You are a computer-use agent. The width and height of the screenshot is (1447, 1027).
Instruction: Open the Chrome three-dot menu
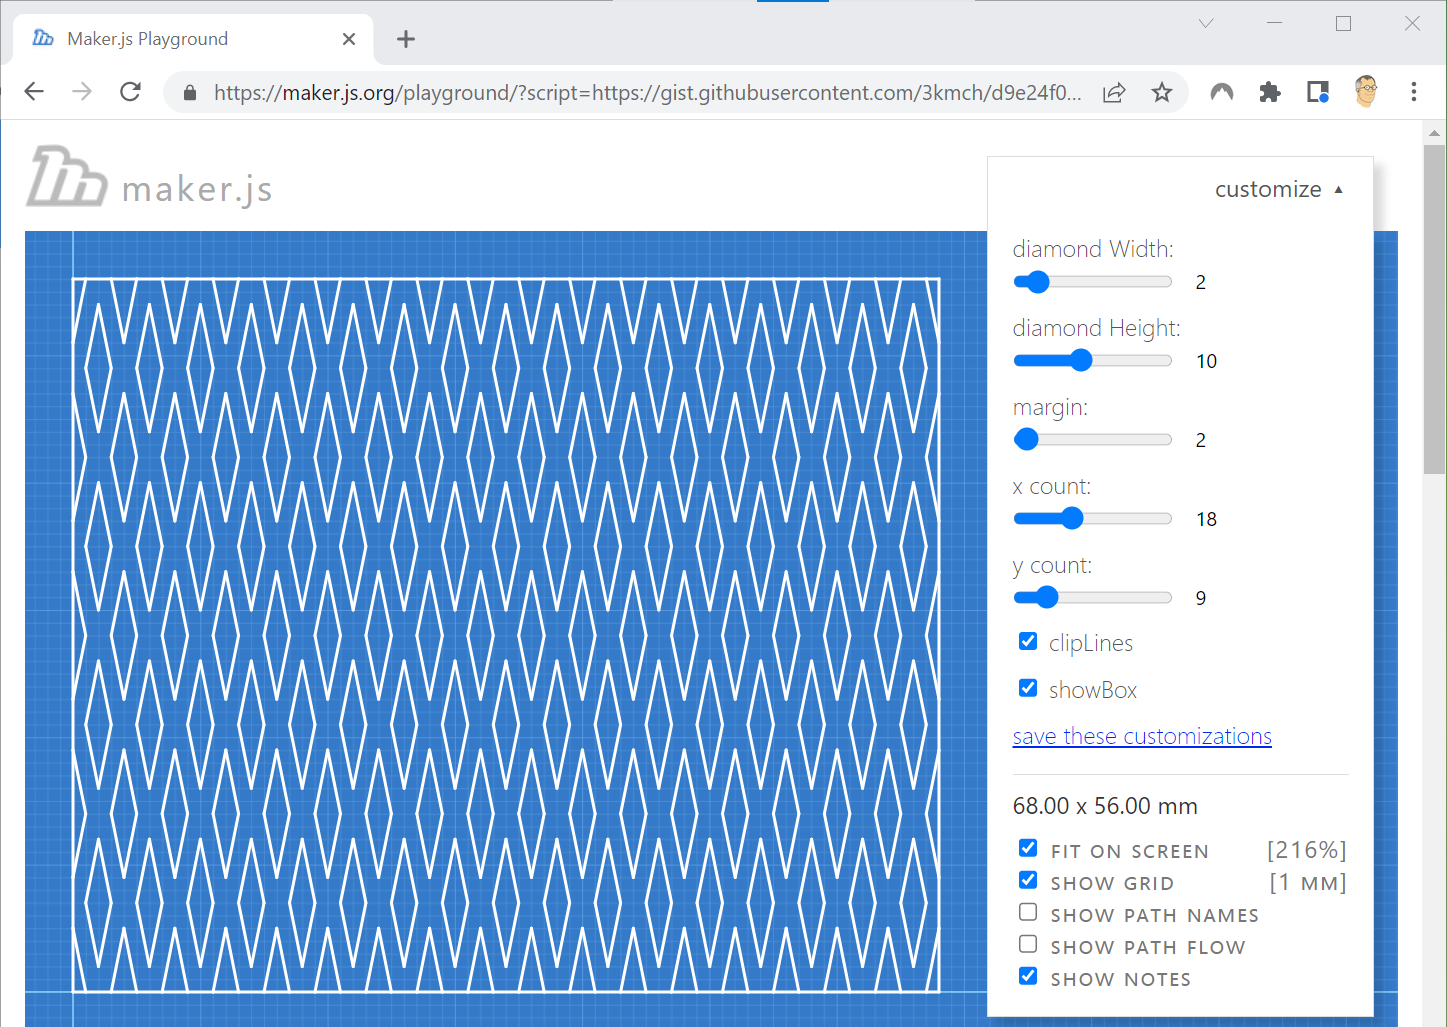click(1414, 92)
